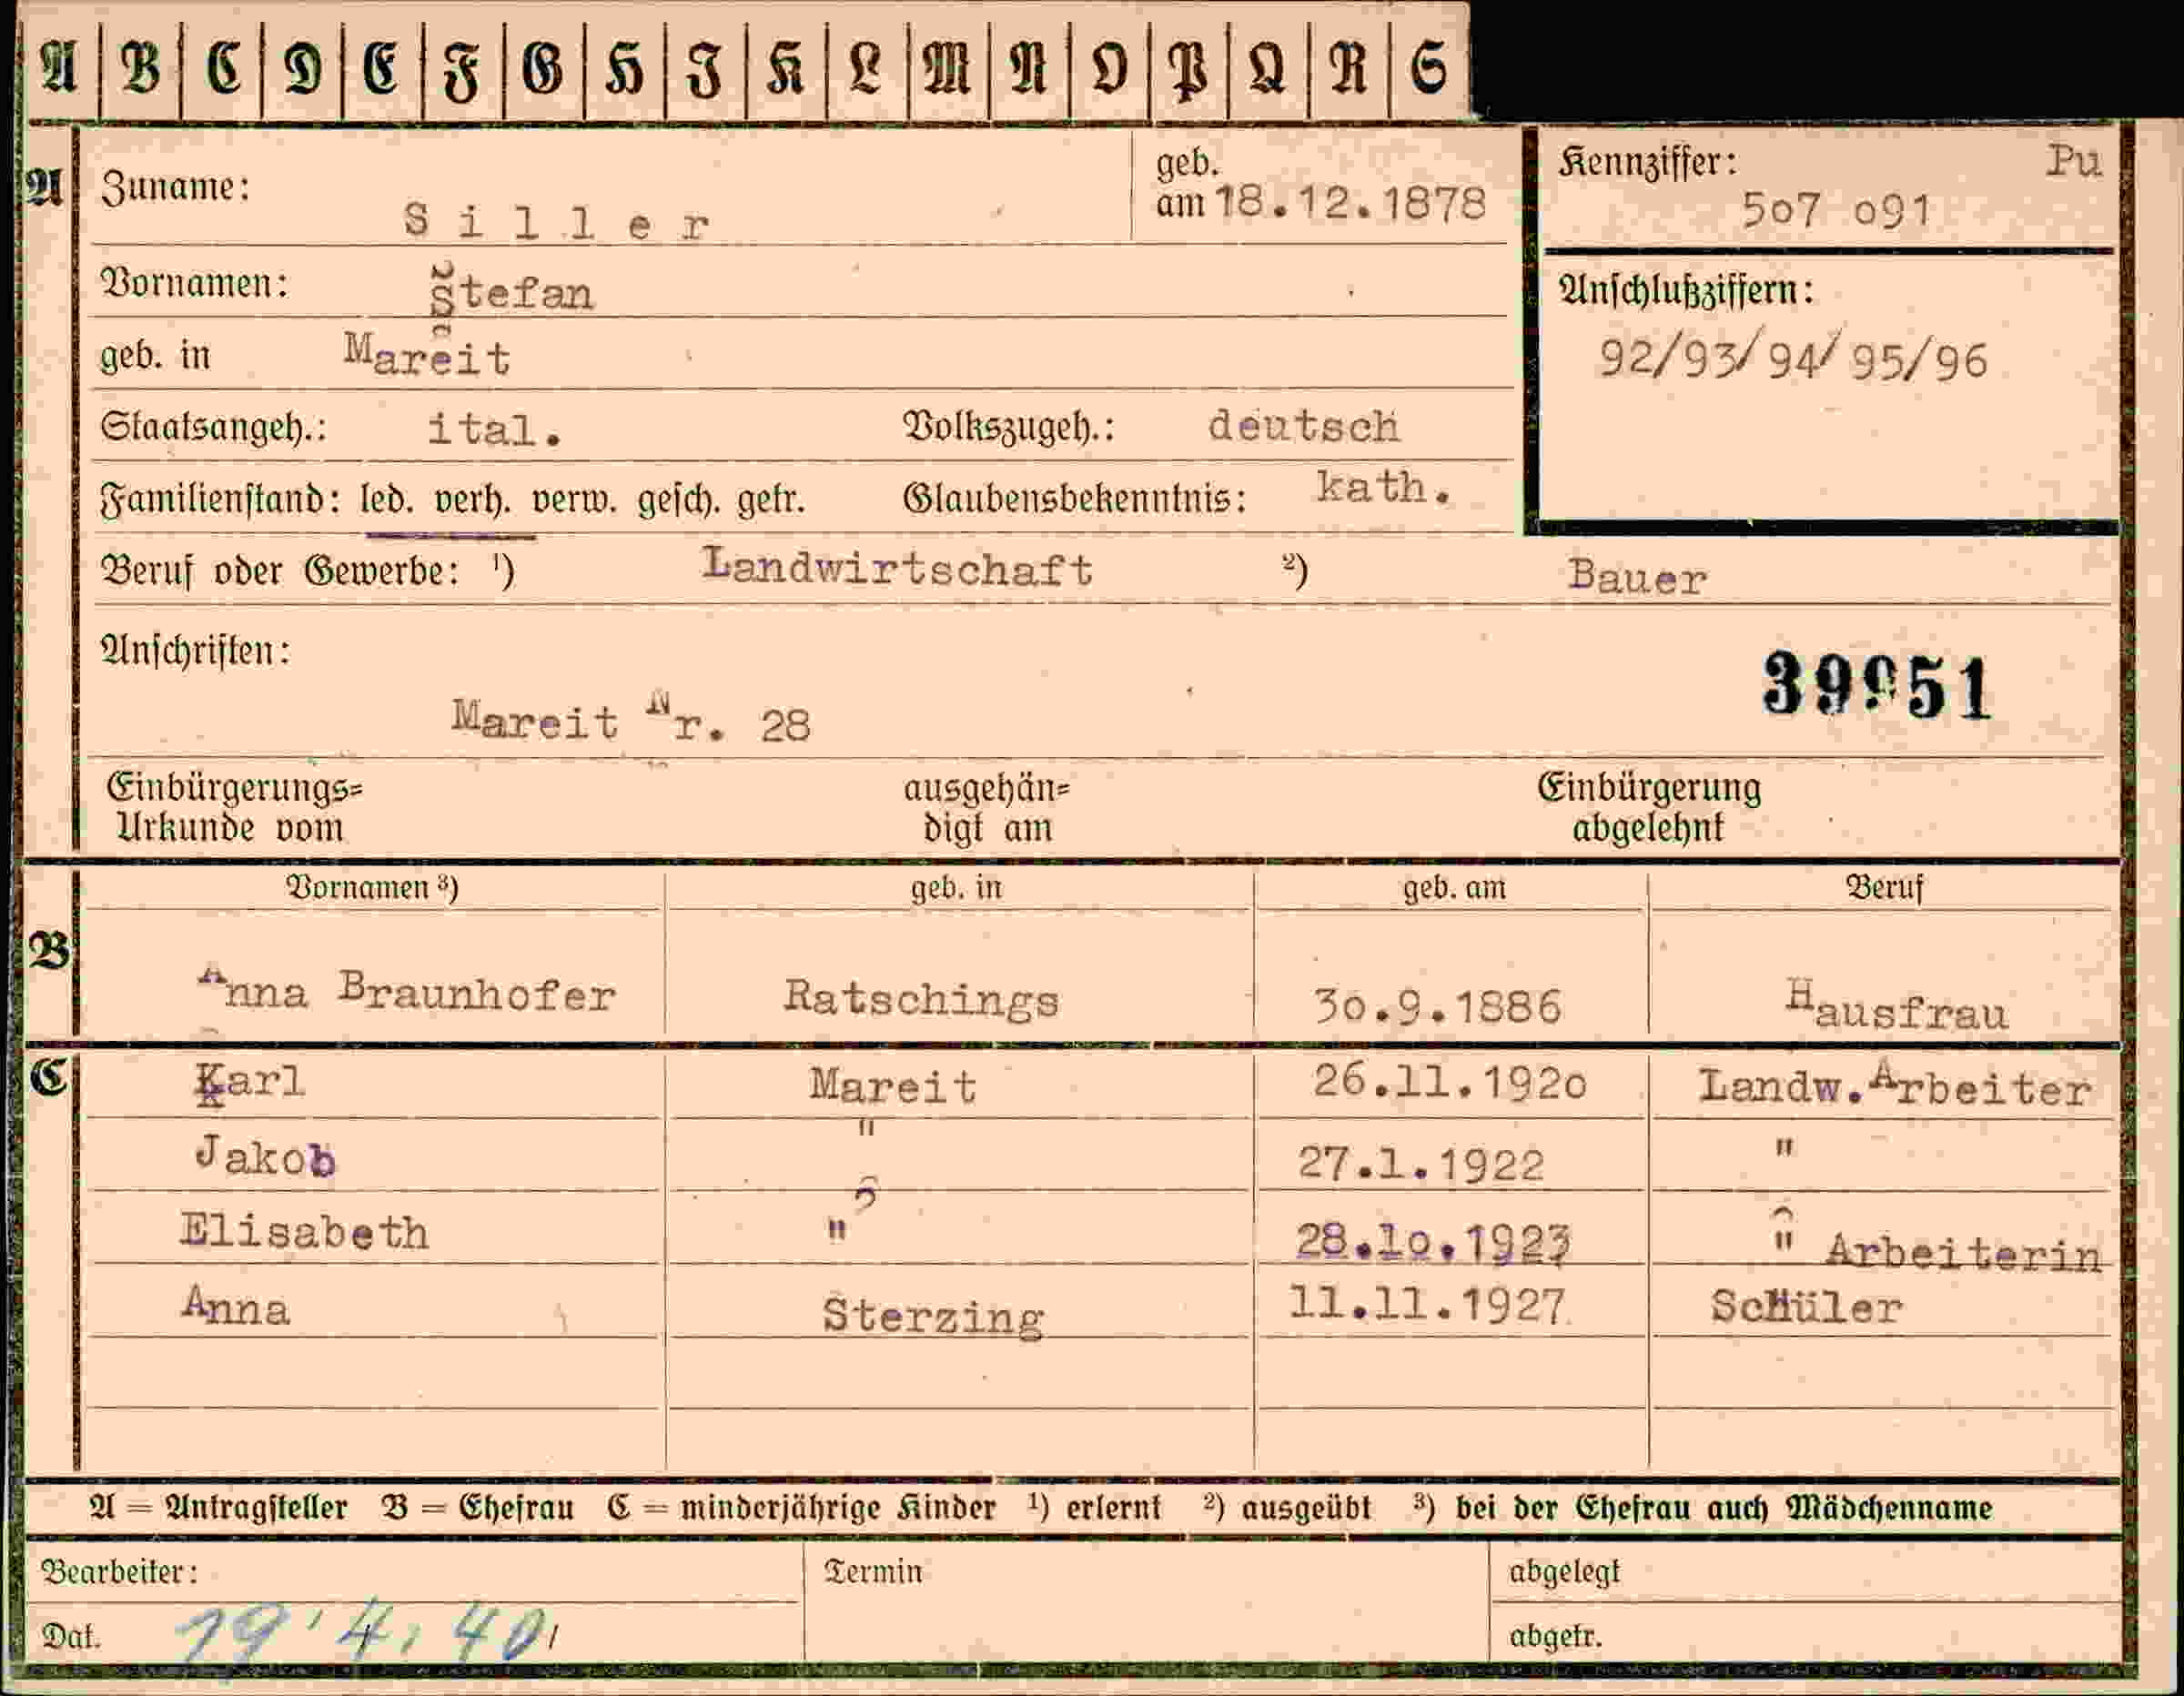Viewport: 2184px width, 1696px height.
Task: Click the occupation 'Landwirtschaft'
Action: 897,567
